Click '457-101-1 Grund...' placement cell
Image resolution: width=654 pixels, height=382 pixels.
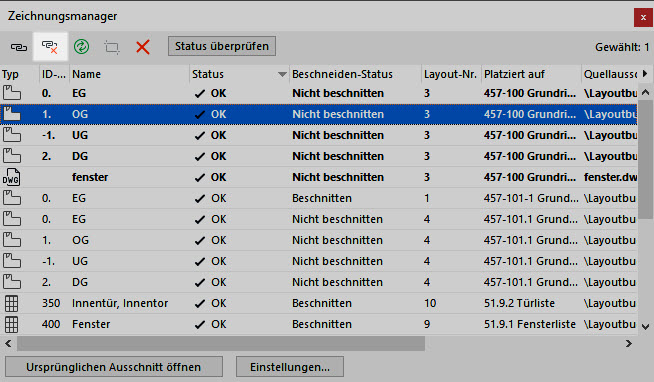(531, 198)
